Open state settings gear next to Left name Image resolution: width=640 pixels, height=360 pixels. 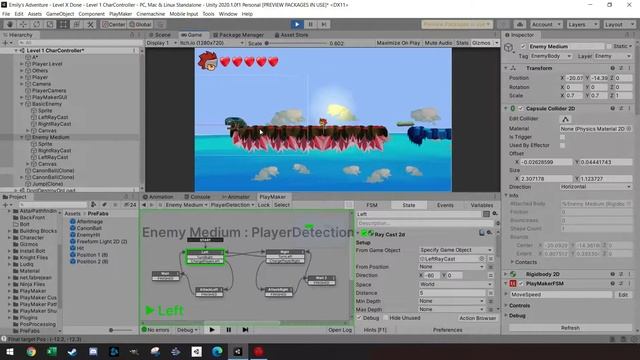click(x=495, y=213)
